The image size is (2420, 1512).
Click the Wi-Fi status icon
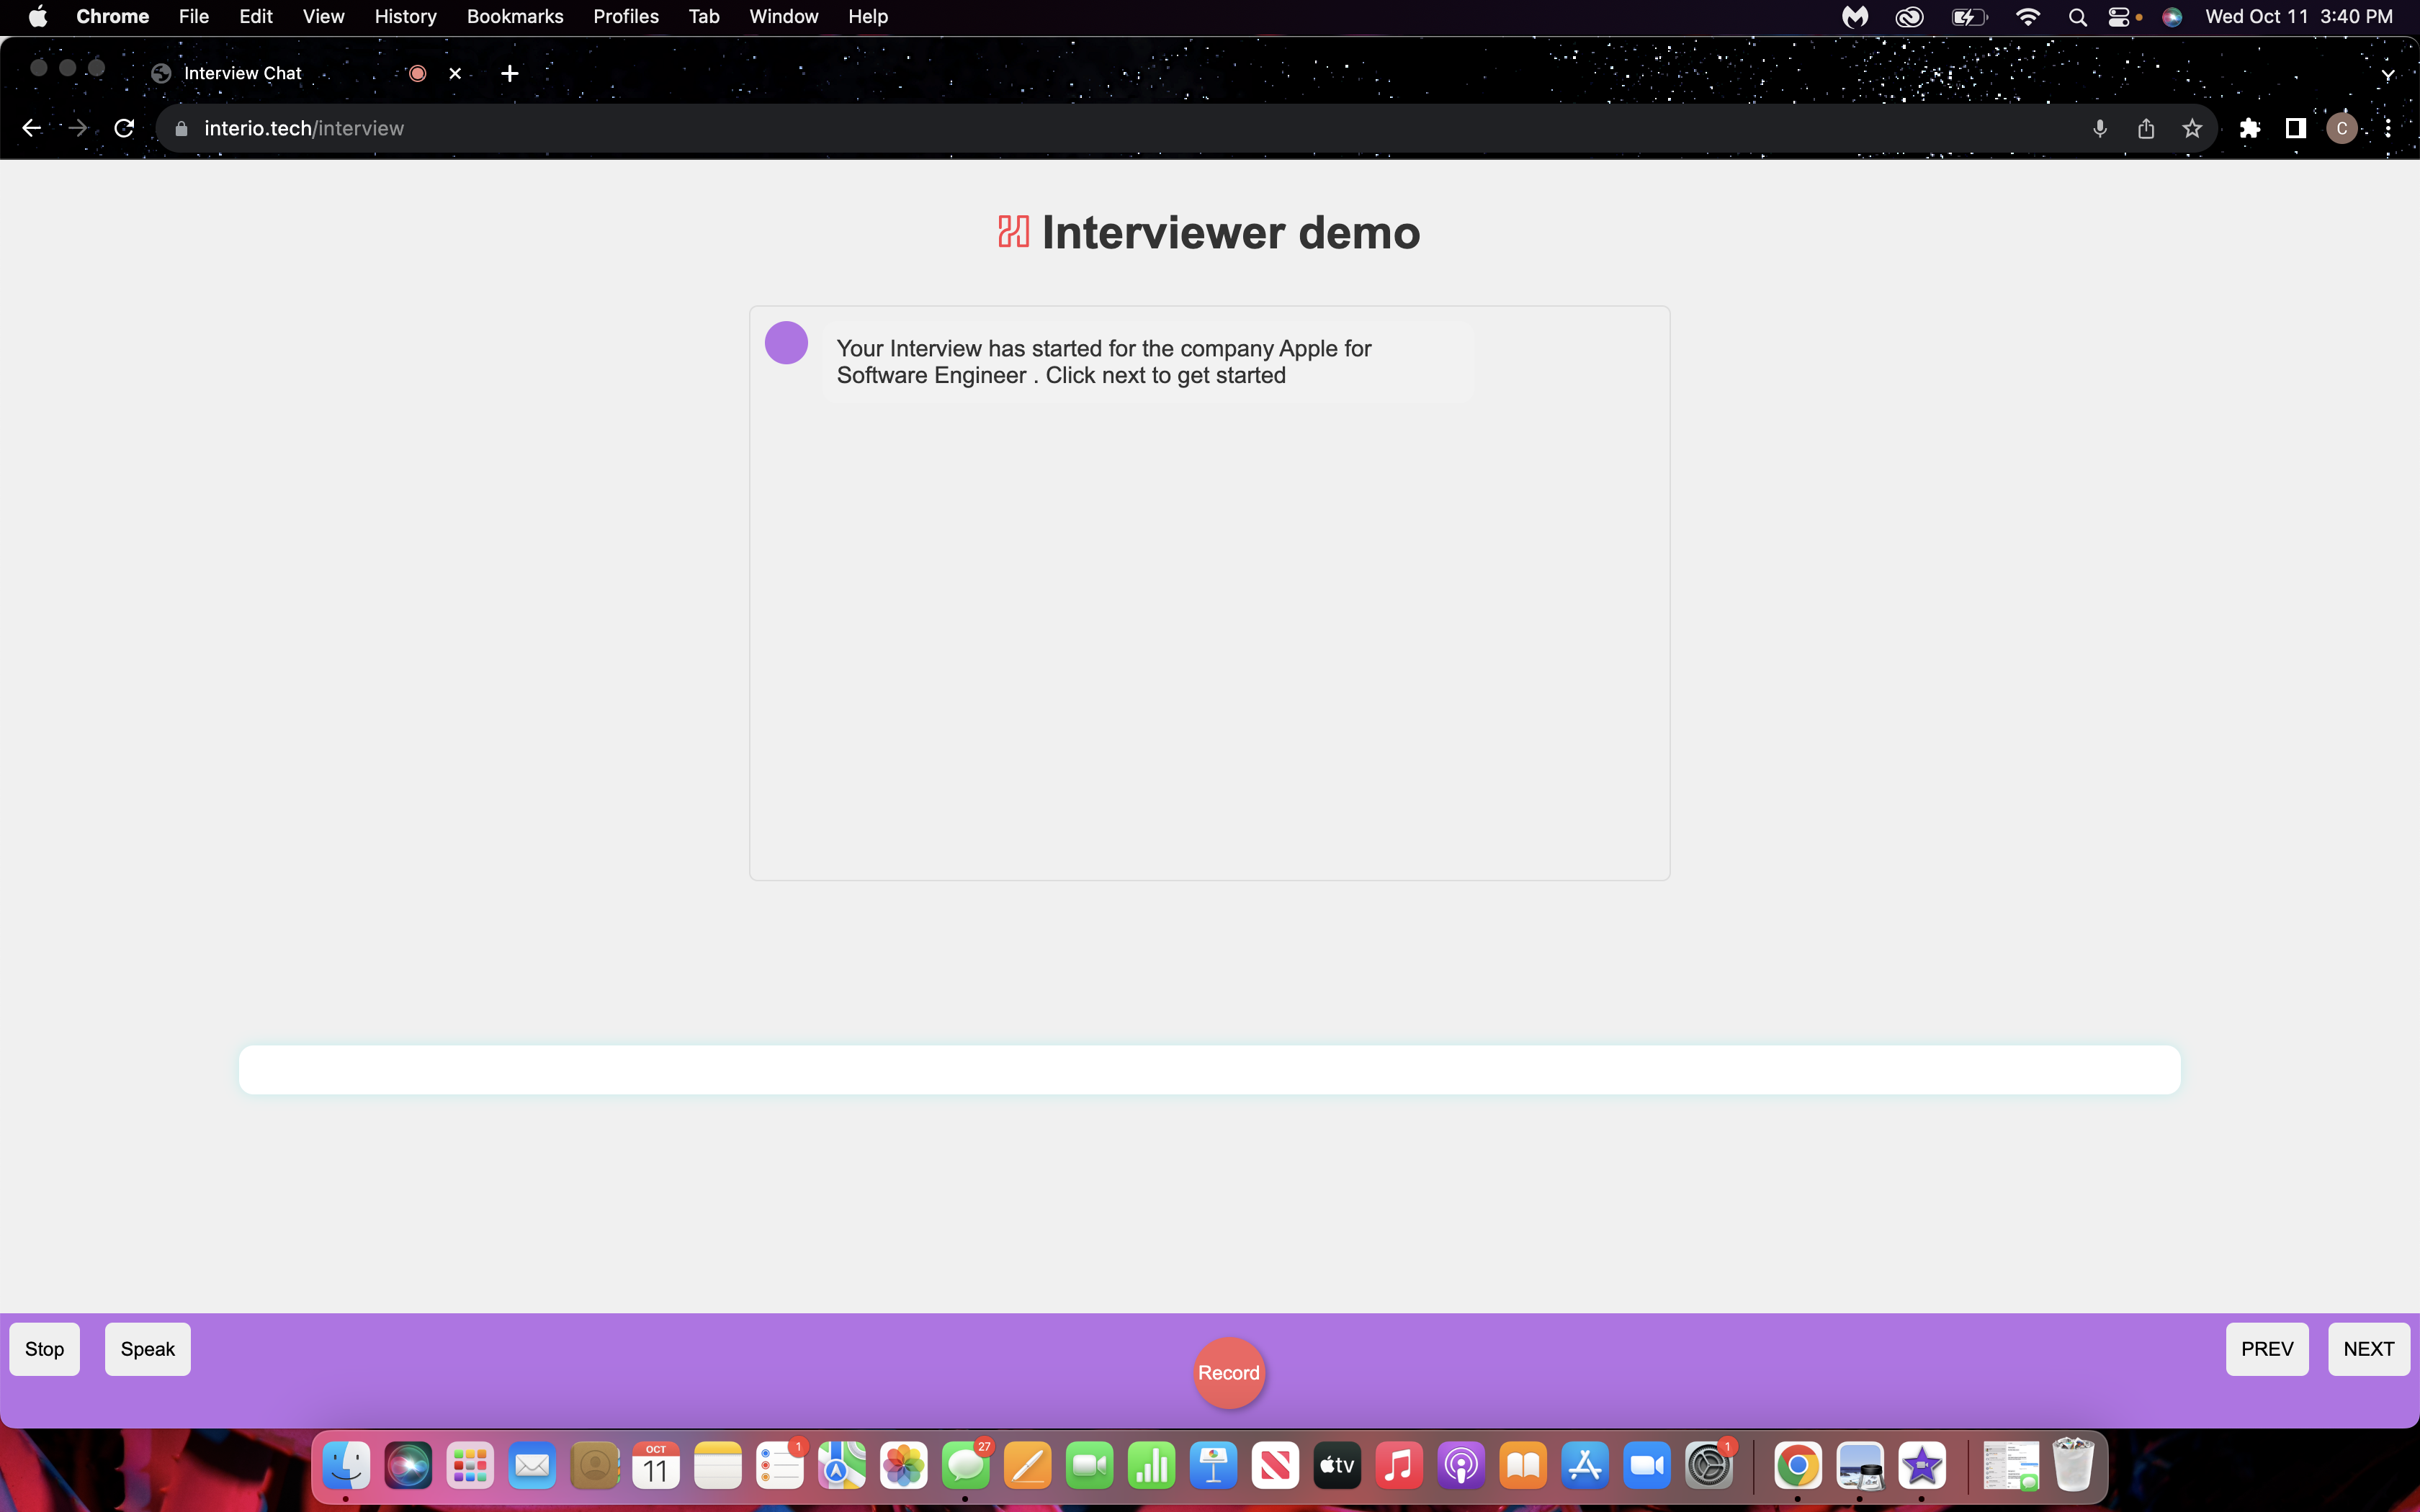click(2028, 16)
